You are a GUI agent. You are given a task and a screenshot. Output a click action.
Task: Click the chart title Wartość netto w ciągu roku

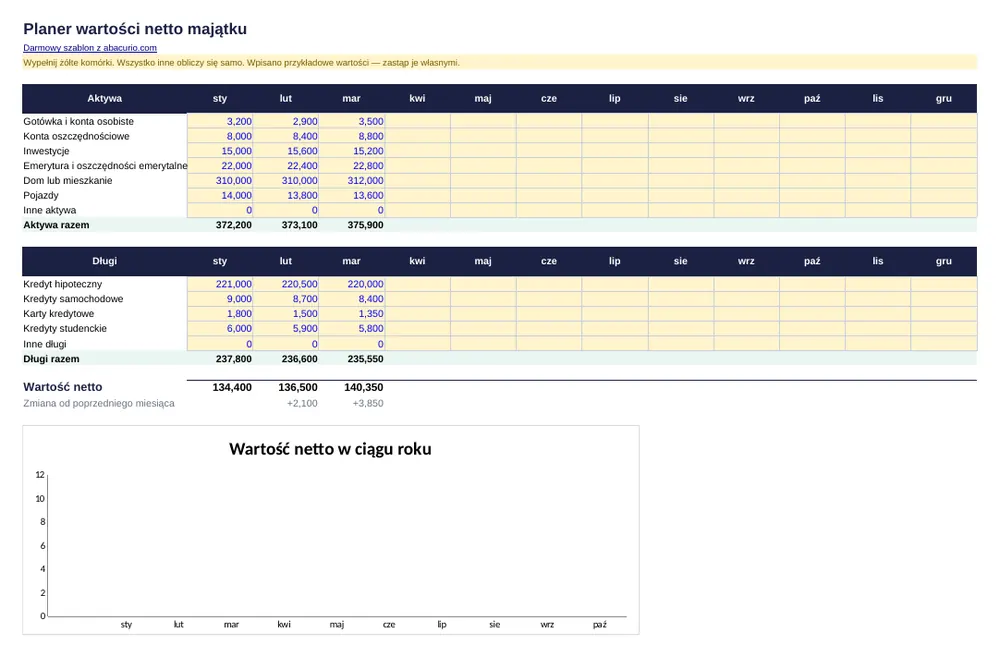[x=330, y=449]
